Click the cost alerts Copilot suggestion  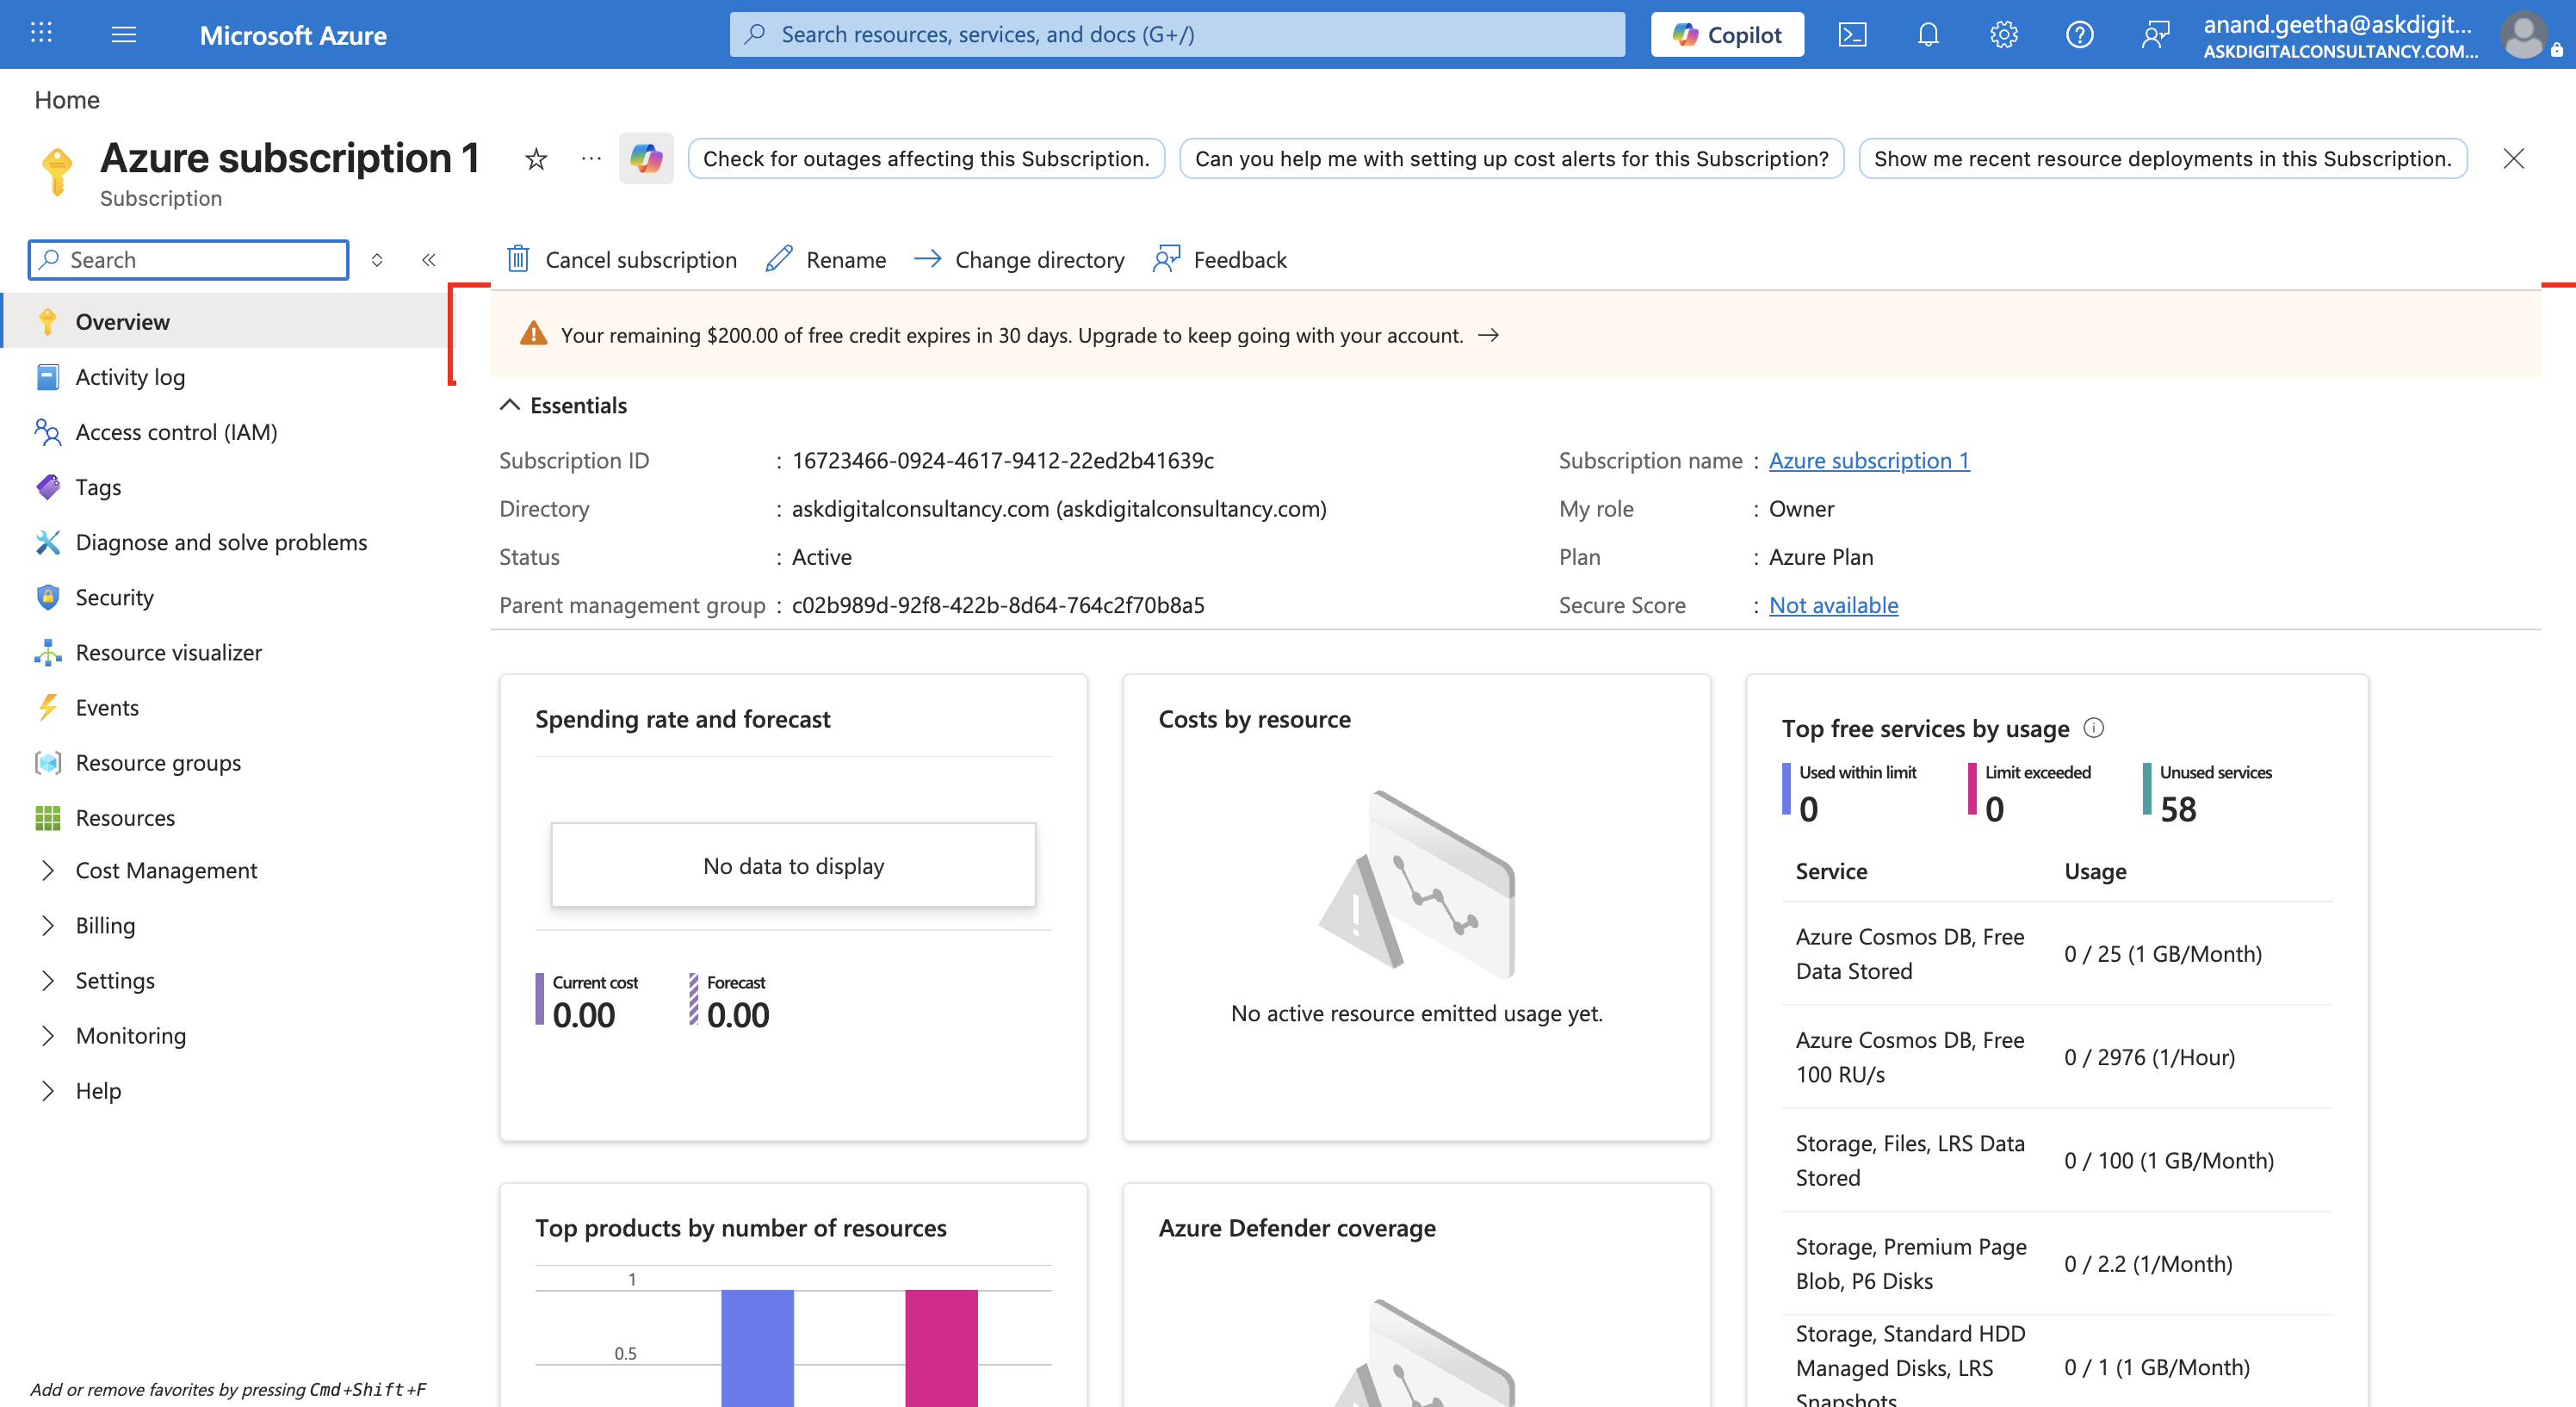click(1511, 159)
